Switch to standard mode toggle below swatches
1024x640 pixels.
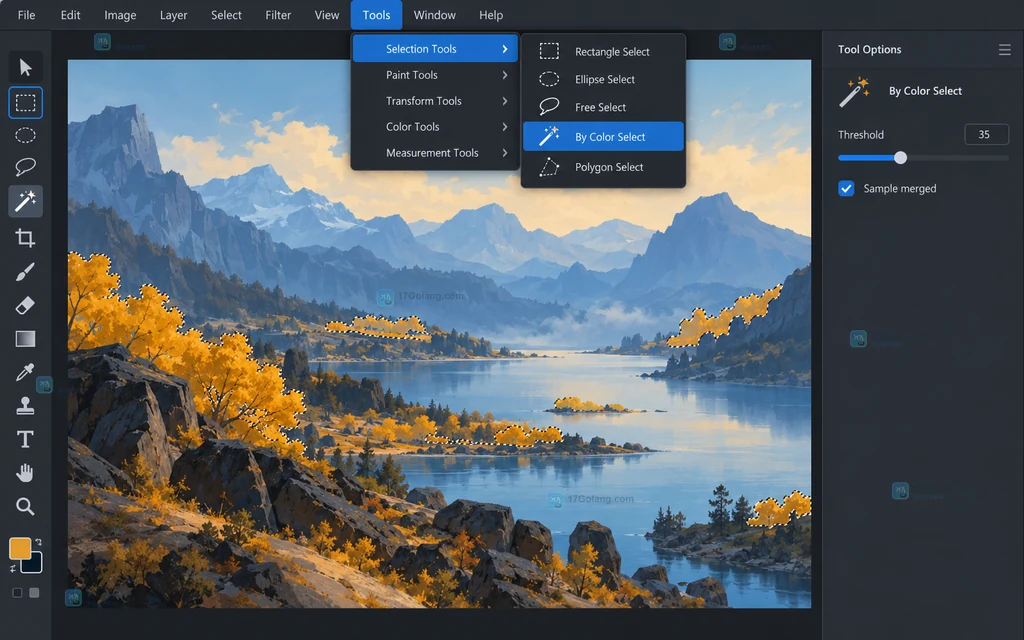[x=17, y=592]
